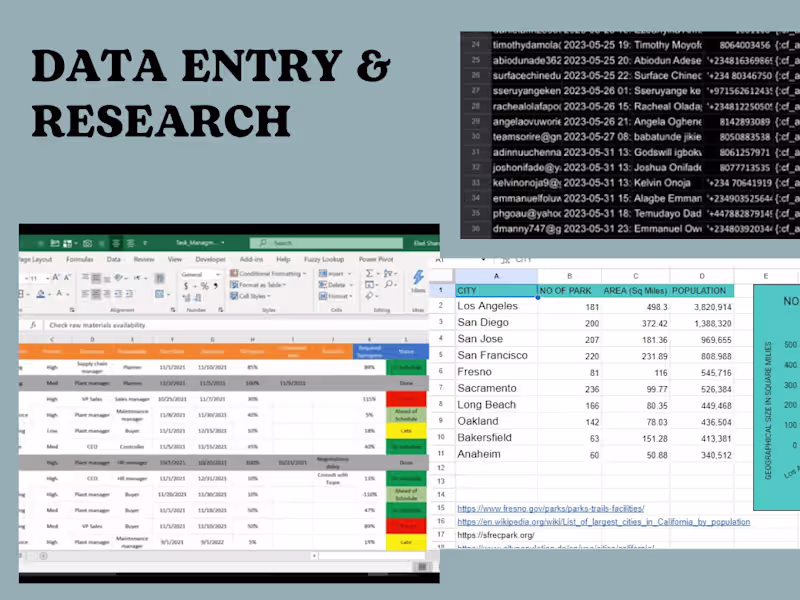Click the camera icon in quick access toolbar
The height and width of the screenshot is (600, 800).
coord(87,243)
